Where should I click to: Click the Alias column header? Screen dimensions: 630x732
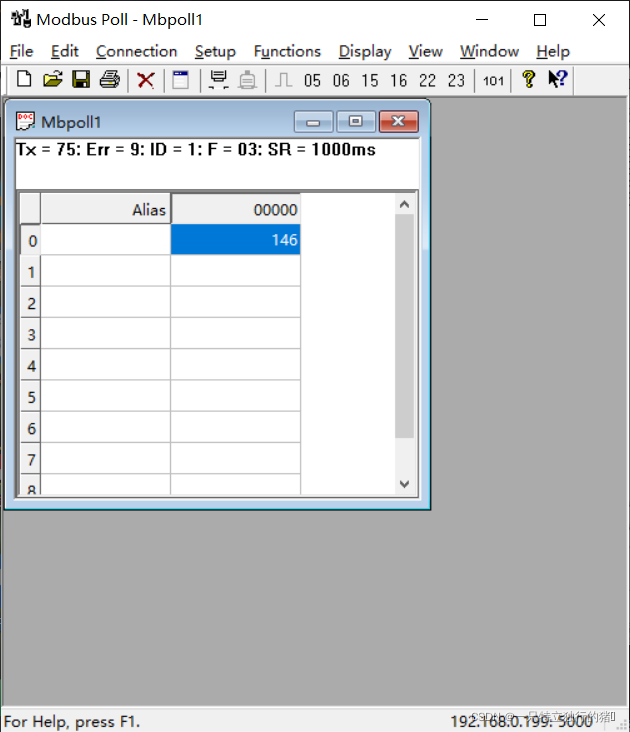coord(106,209)
